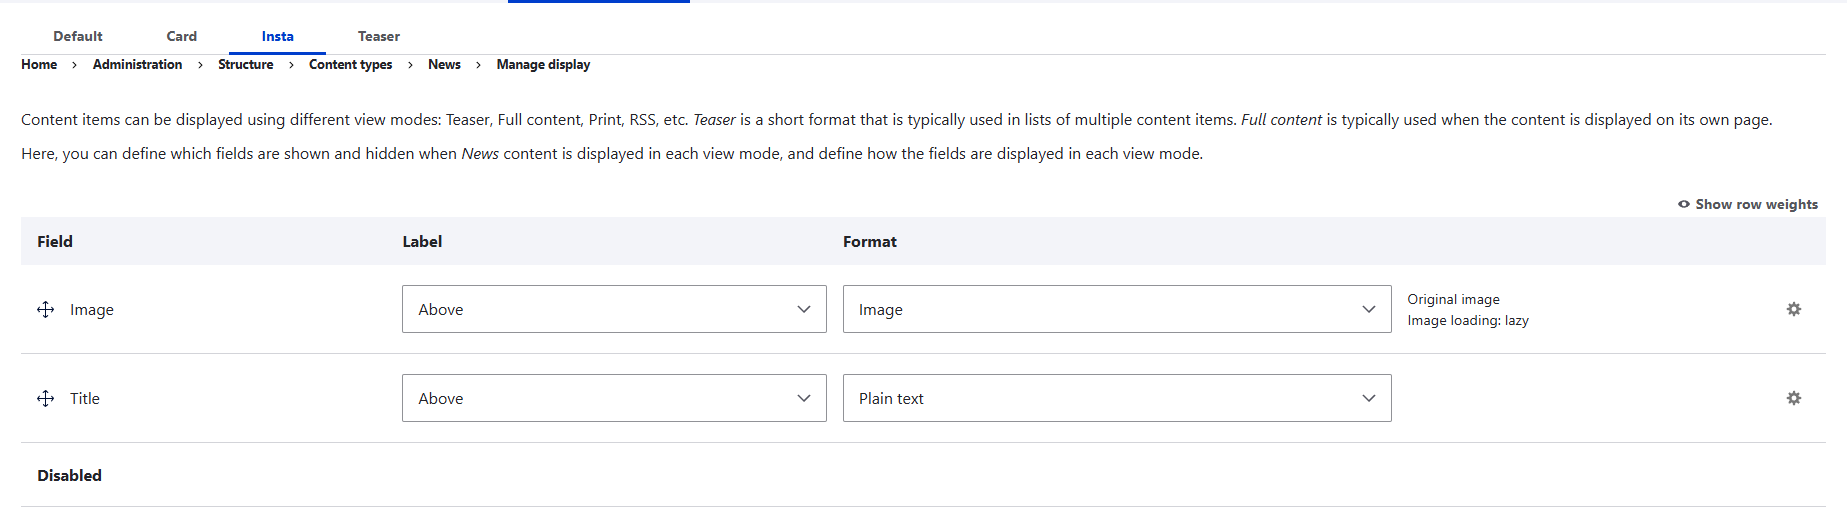Open the Image label dropdown
The width and height of the screenshot is (1847, 527).
click(x=614, y=309)
